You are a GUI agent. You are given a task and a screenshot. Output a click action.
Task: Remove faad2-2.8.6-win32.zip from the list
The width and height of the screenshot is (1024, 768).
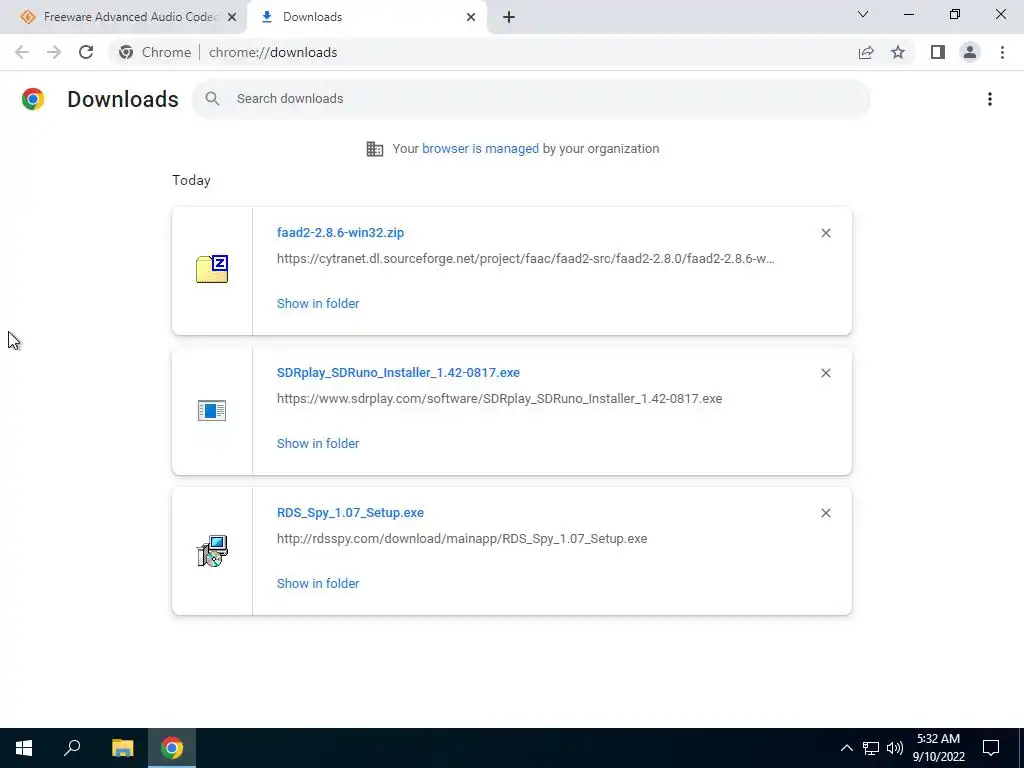[825, 233]
